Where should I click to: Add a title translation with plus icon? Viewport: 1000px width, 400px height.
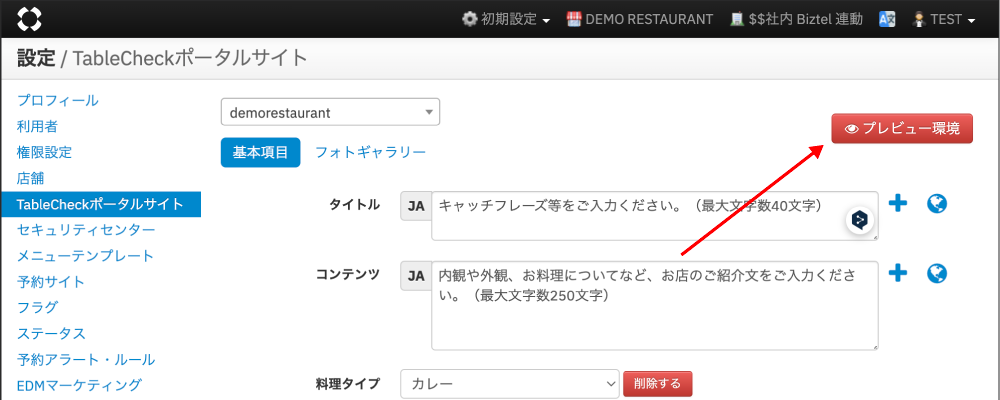pyautogui.click(x=898, y=204)
